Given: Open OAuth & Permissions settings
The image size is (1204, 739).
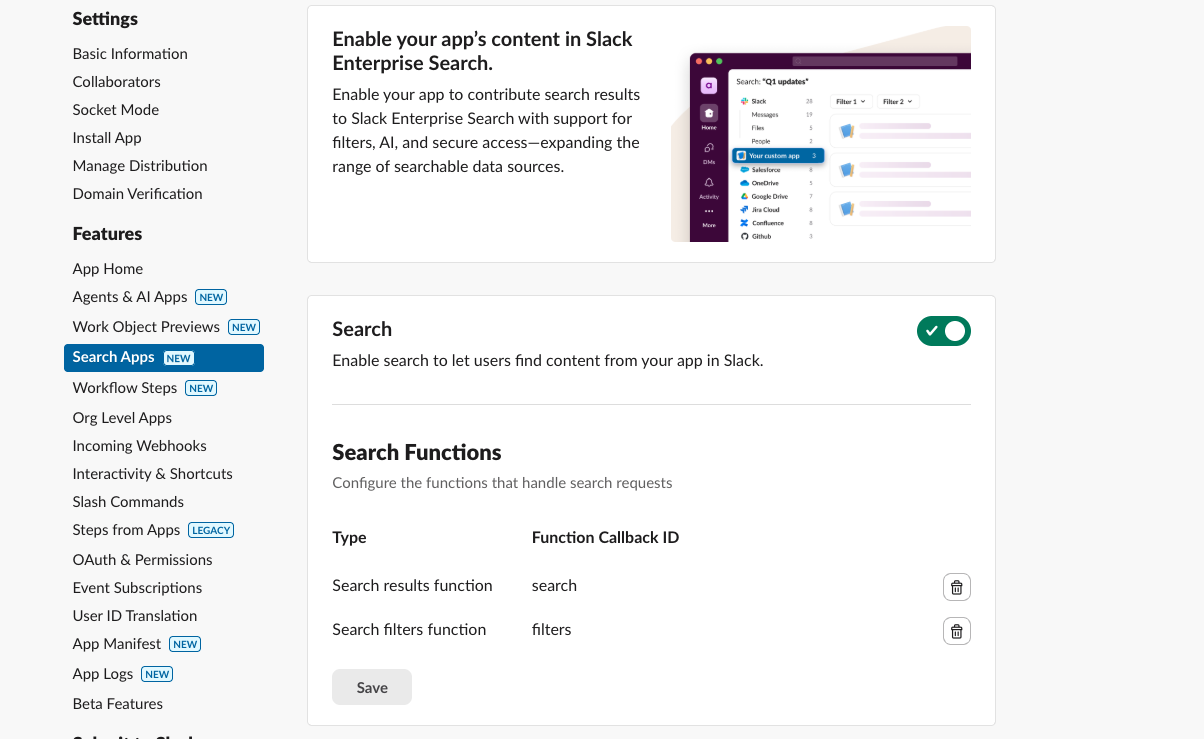Looking at the screenshot, I should [x=142, y=559].
